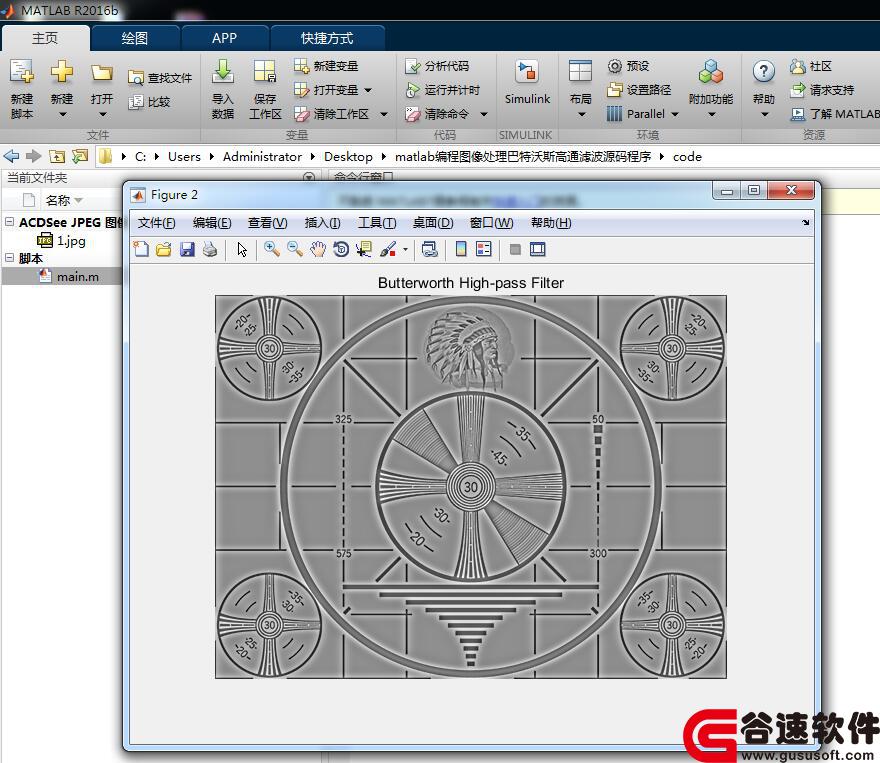Click the Save Workspace (保存工作区) icon
The width and height of the screenshot is (880, 763).
(x=264, y=72)
